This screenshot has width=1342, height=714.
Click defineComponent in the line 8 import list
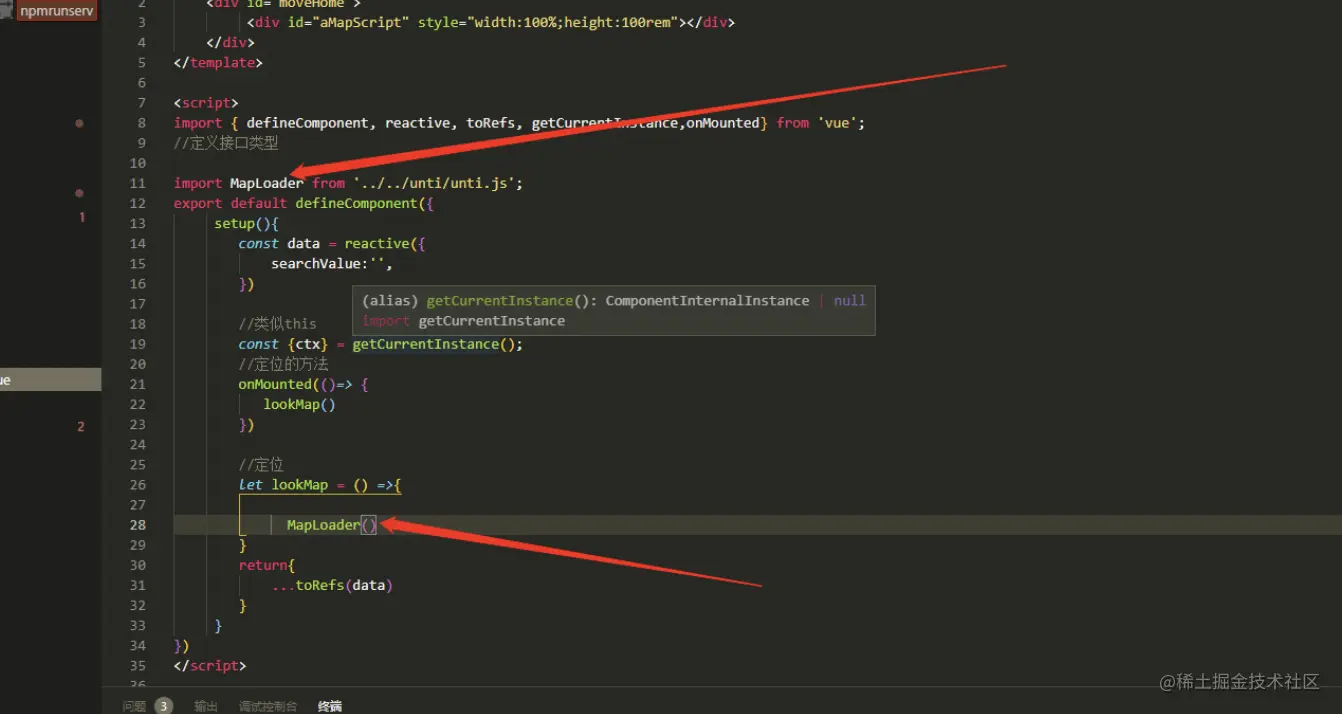click(x=307, y=123)
